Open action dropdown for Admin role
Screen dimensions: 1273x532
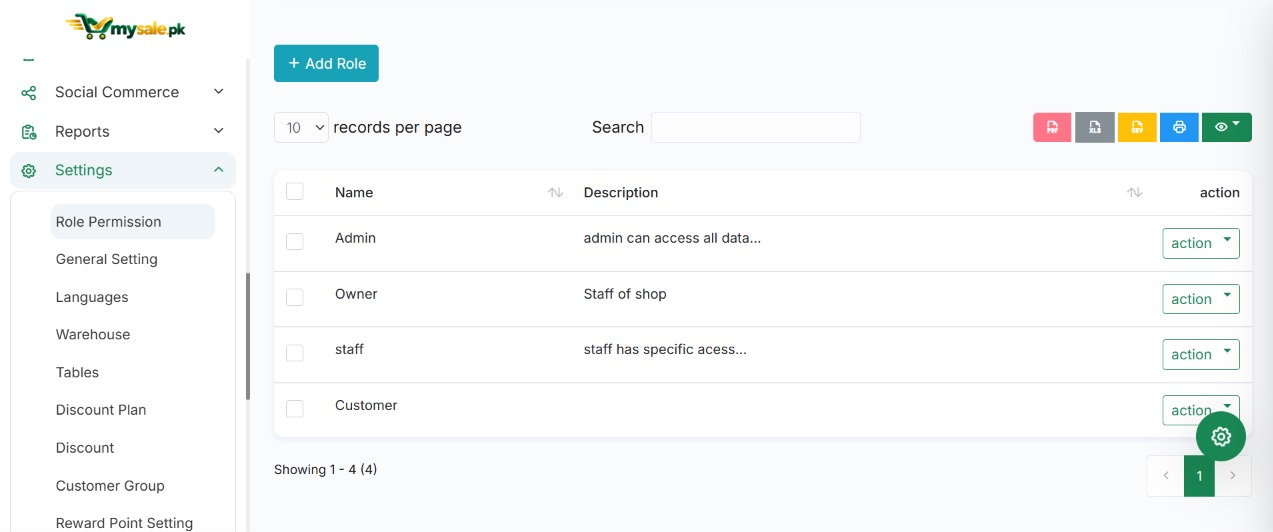[1201, 243]
